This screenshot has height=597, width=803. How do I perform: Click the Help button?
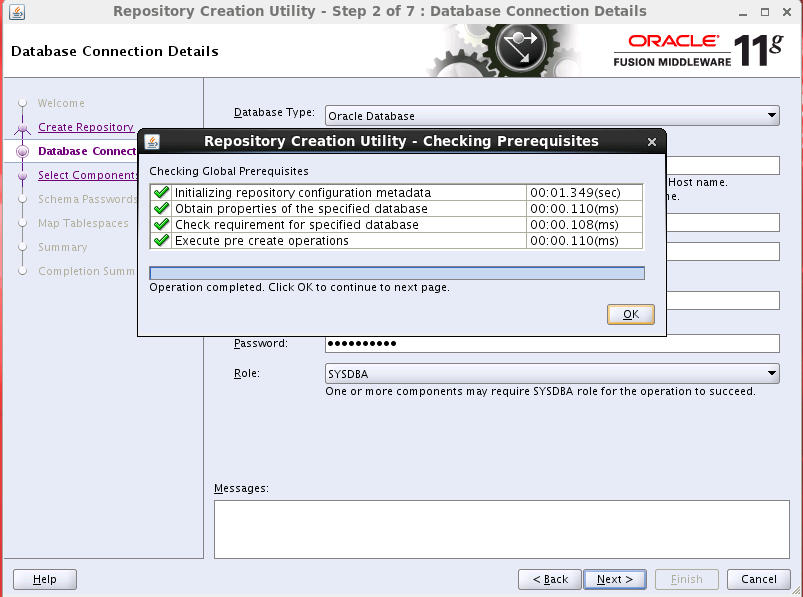[45, 579]
